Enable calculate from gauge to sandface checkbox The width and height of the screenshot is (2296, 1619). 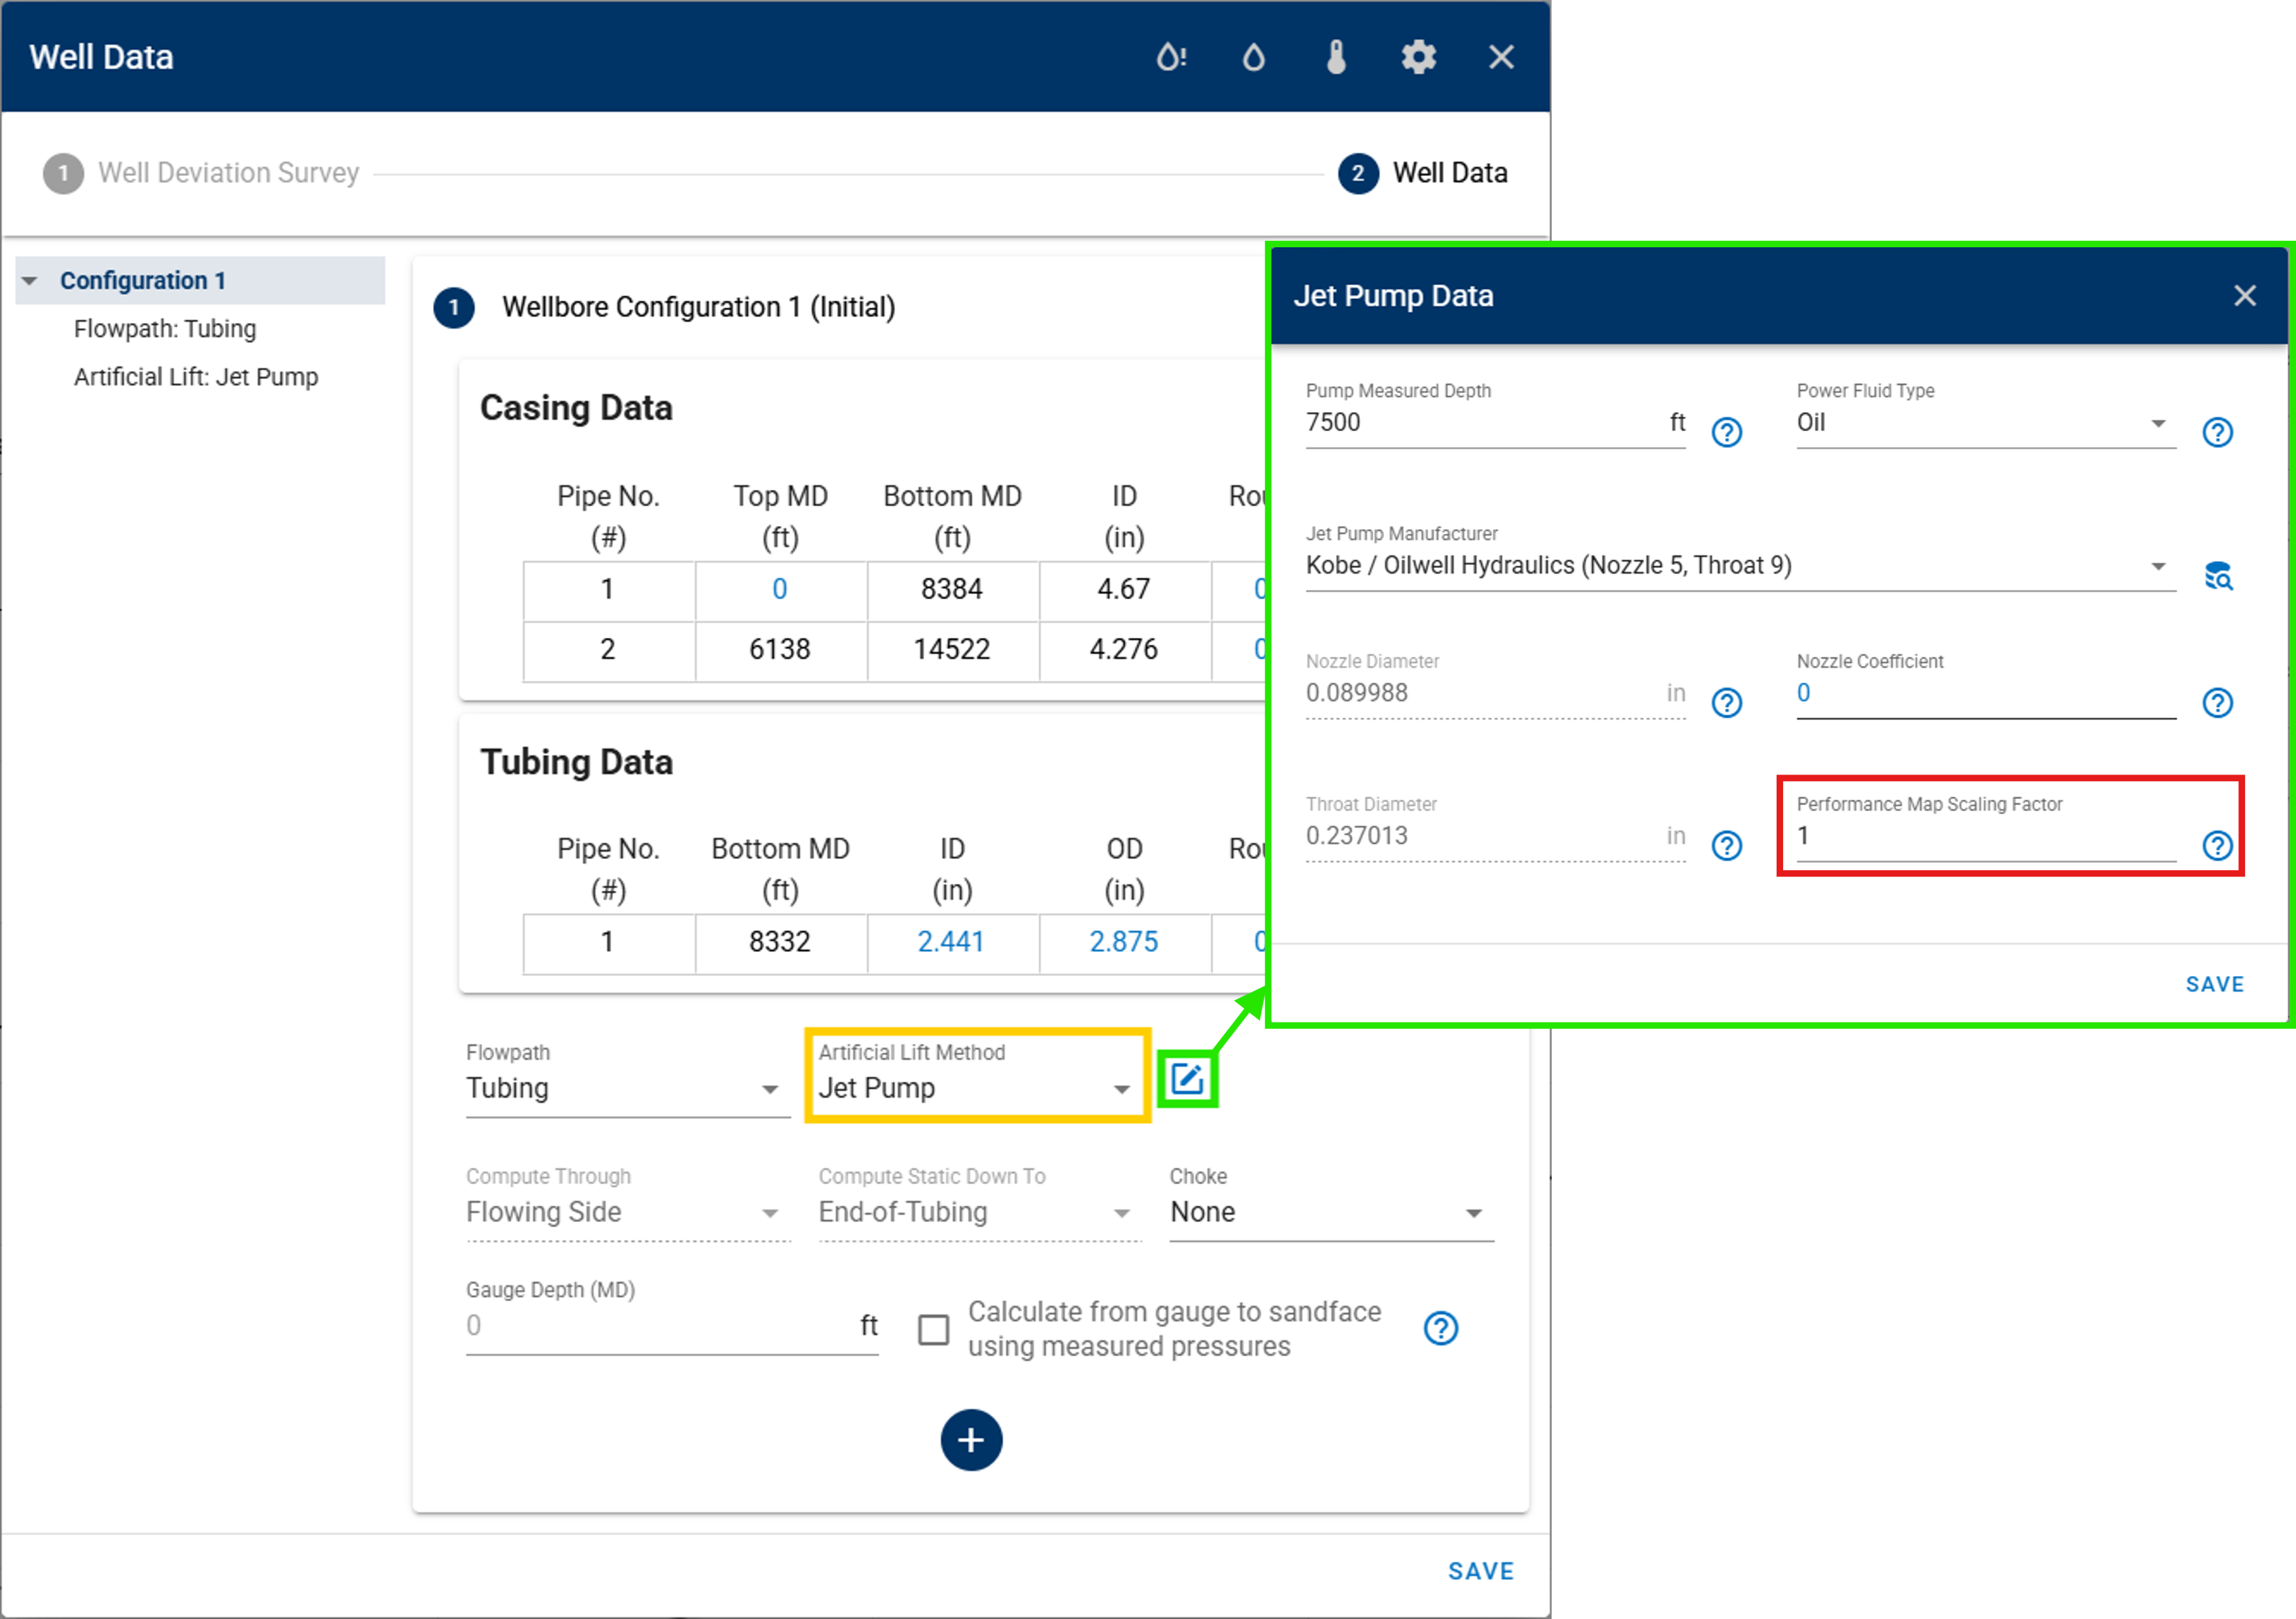pyautogui.click(x=933, y=1329)
